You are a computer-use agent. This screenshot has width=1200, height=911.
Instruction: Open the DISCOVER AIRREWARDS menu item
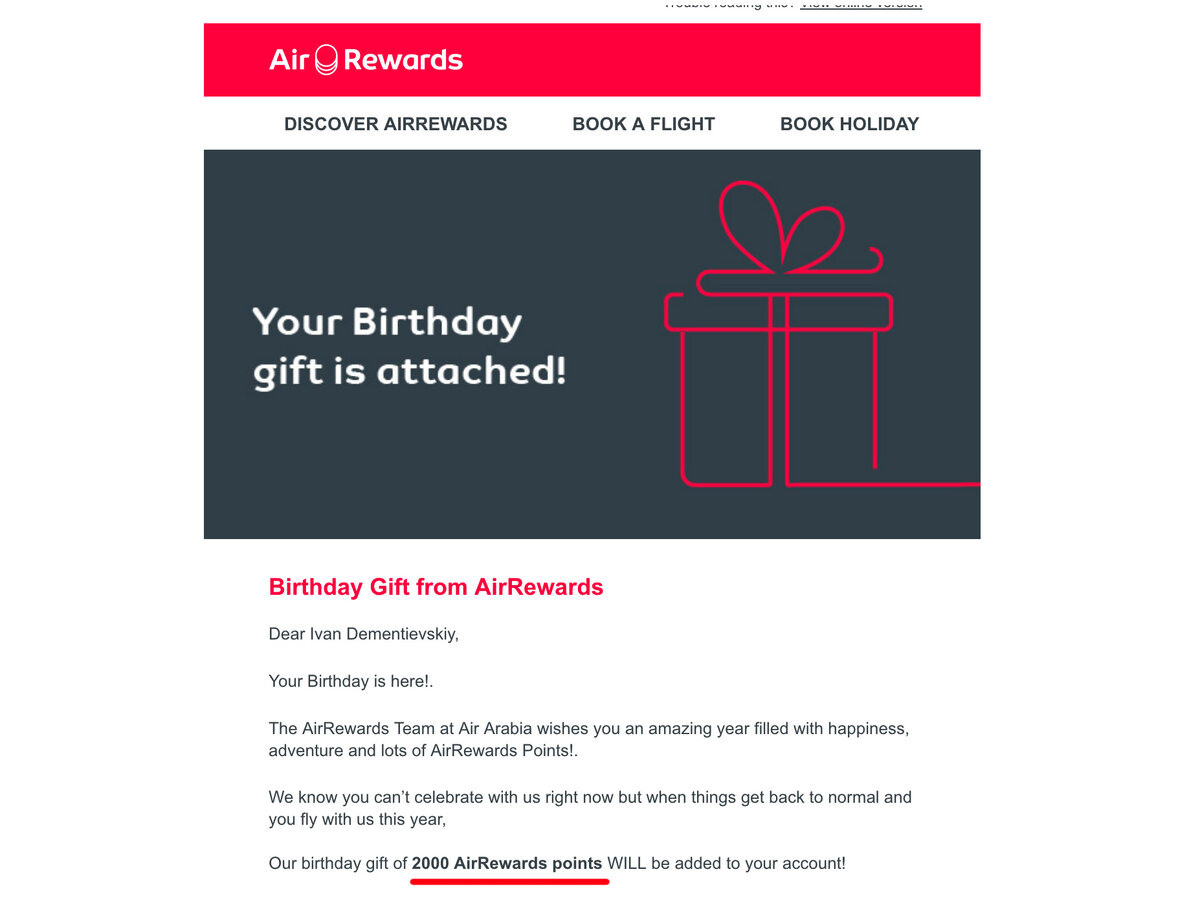(x=396, y=124)
